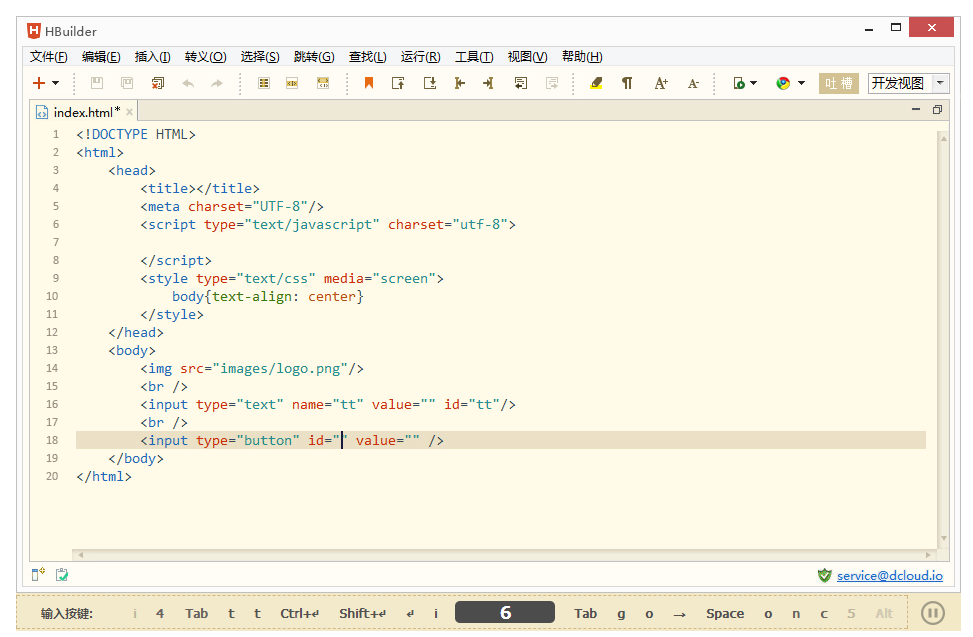
Task: Select the index.html editor tab
Action: (83, 112)
